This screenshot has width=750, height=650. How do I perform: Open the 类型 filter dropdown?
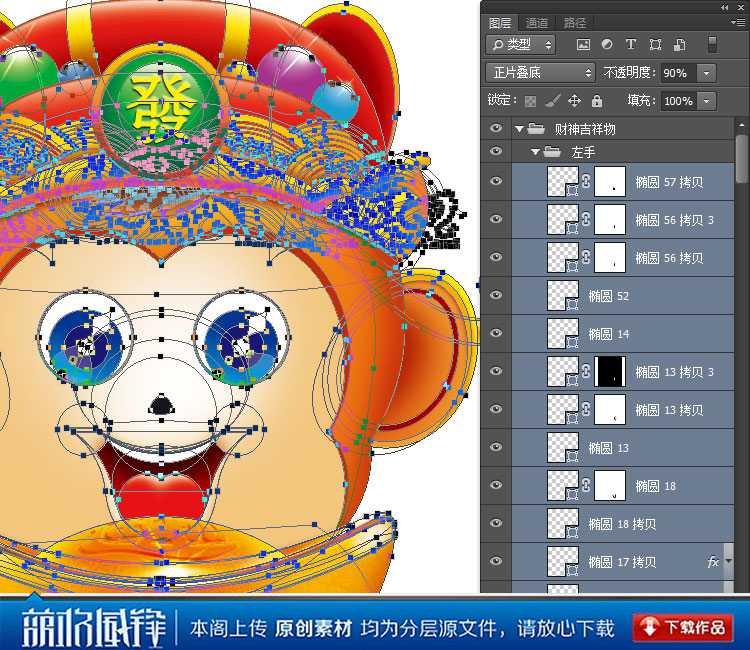click(520, 45)
